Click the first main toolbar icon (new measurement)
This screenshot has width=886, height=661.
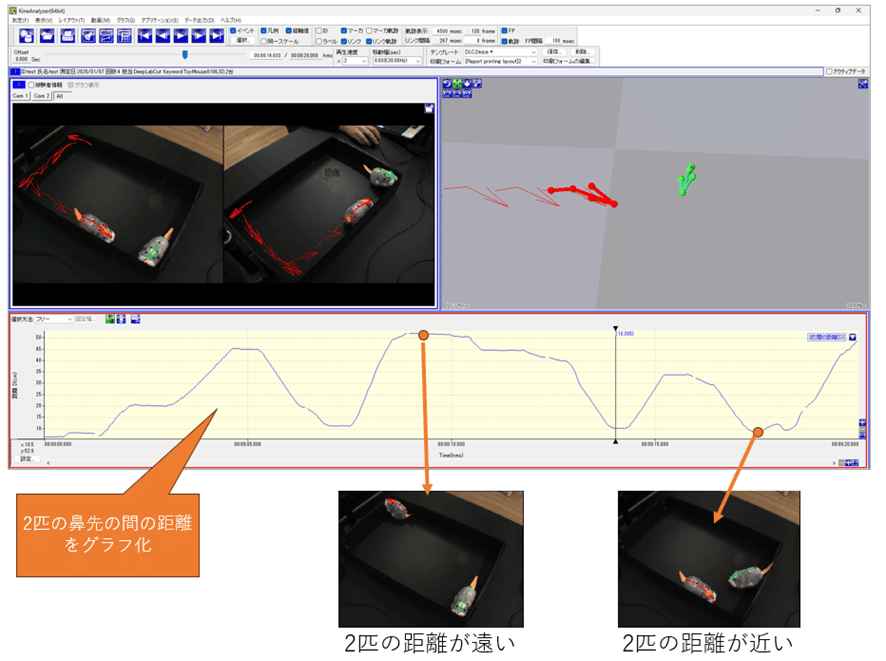point(26,36)
